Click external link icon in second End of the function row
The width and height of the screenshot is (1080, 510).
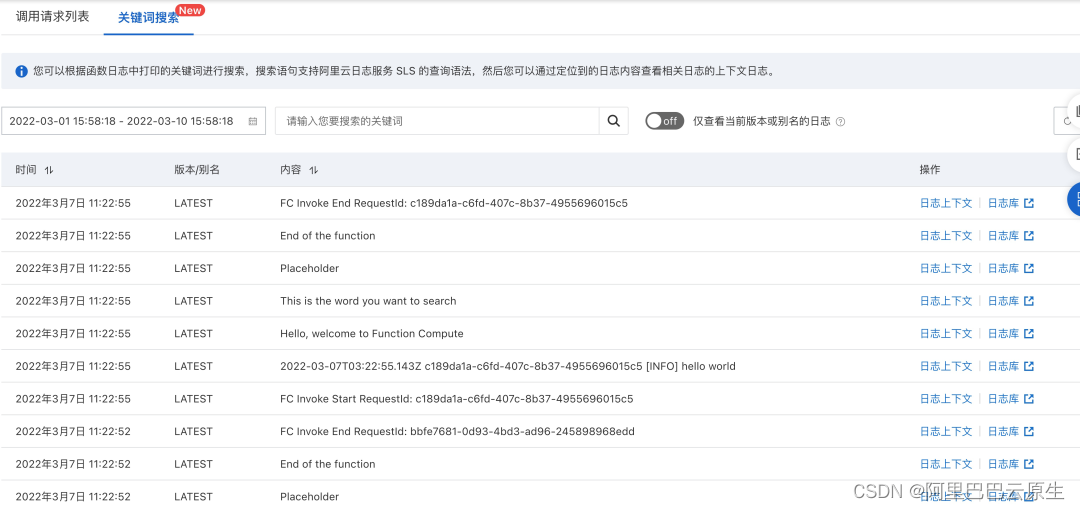(1029, 465)
